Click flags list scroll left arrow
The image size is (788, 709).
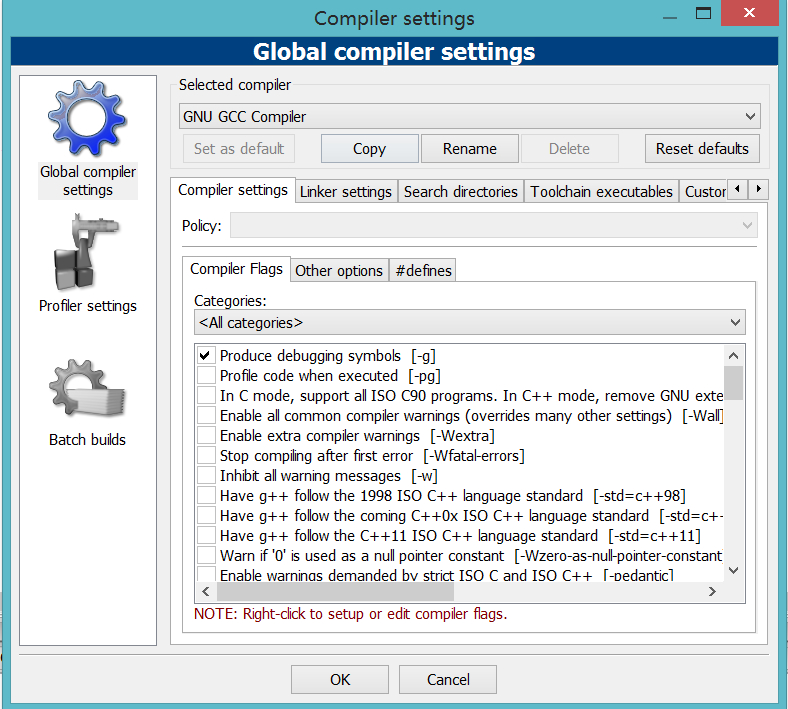pos(206,591)
